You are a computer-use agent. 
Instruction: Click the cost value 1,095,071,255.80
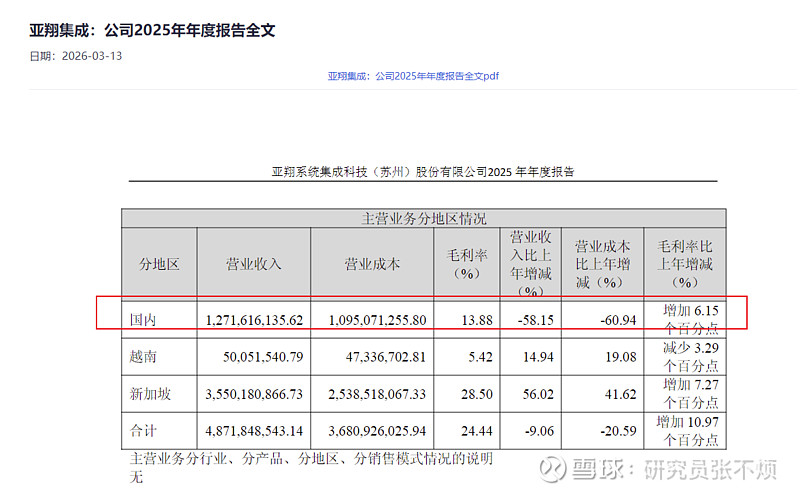(x=377, y=320)
